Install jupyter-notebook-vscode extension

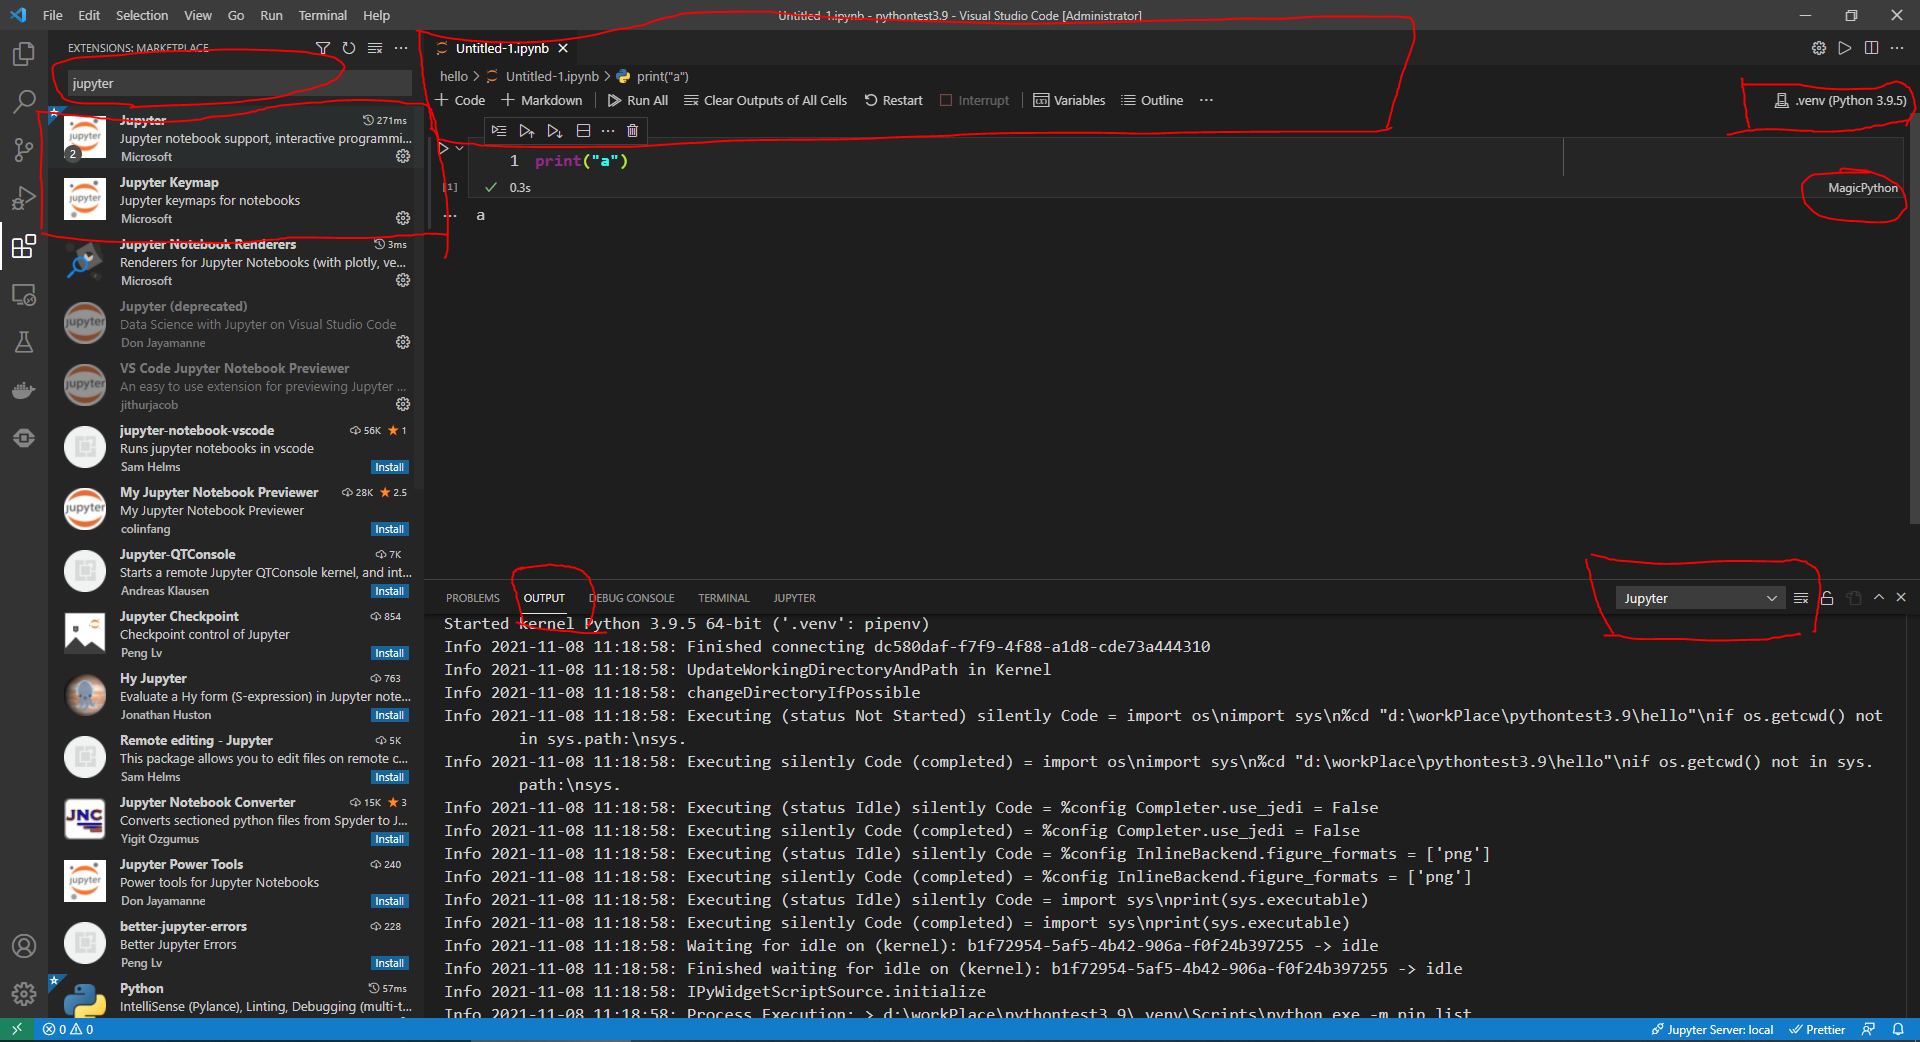389,467
